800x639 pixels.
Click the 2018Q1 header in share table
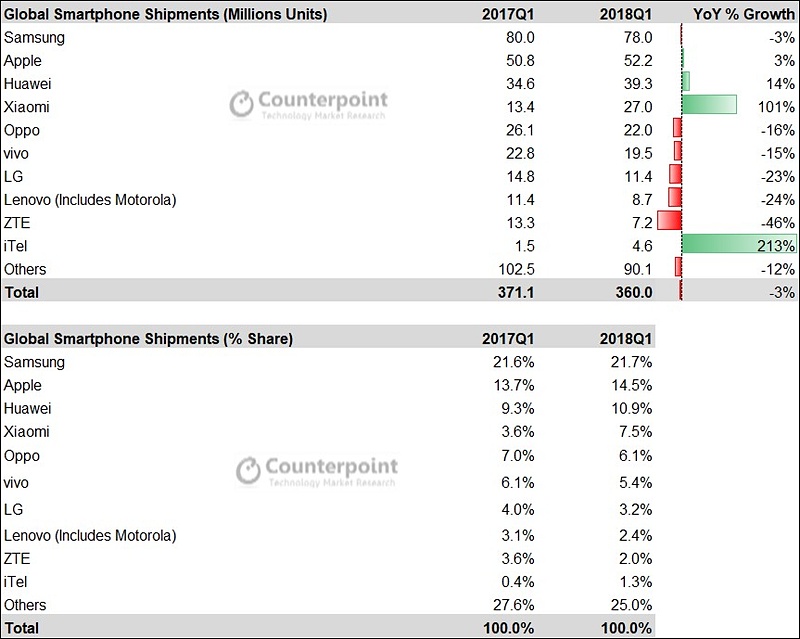[626, 339]
